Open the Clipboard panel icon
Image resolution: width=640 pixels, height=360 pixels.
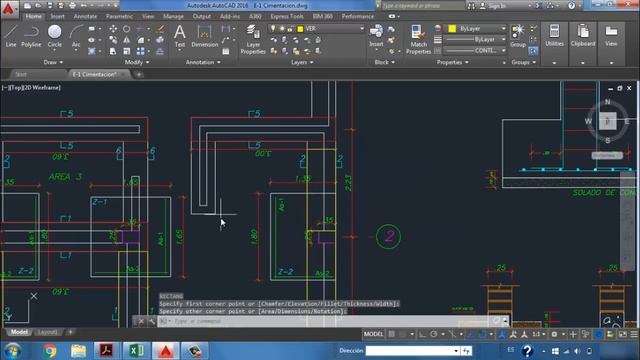583,36
